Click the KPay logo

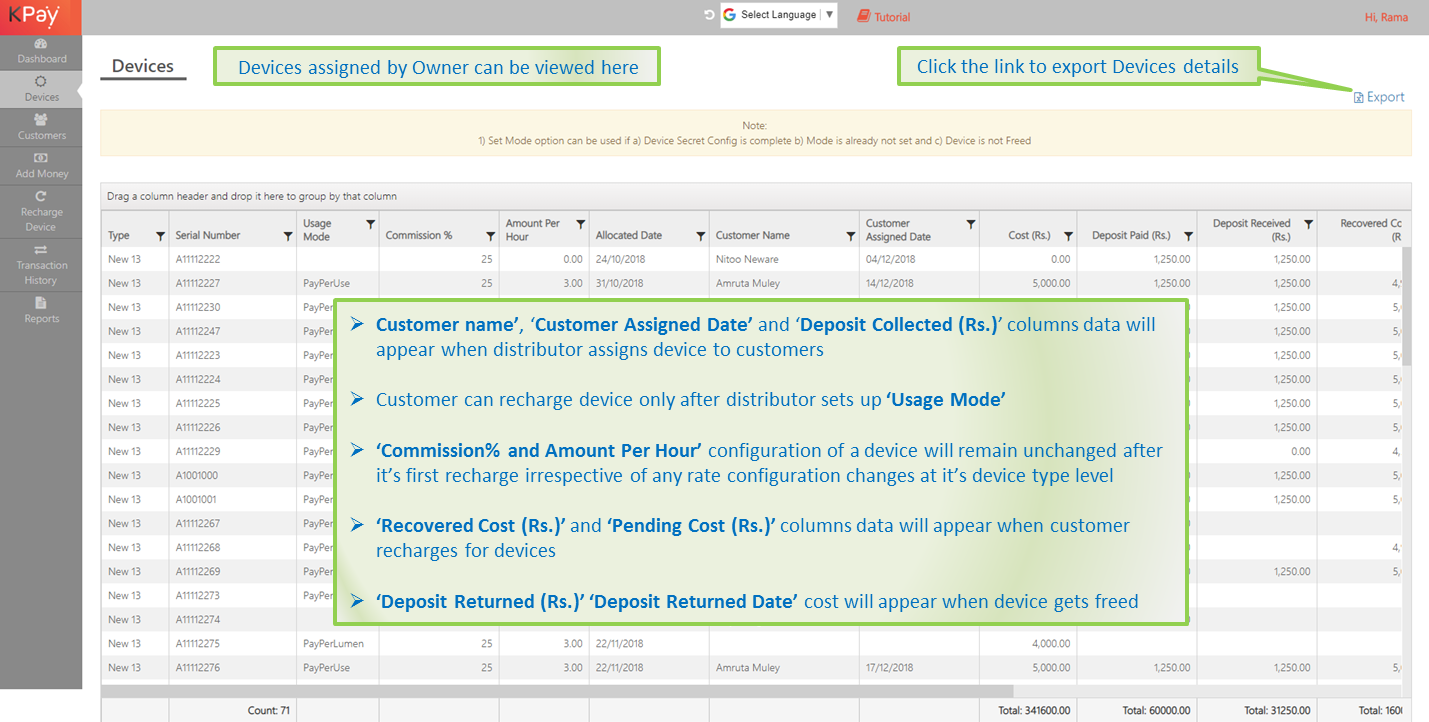(x=34, y=16)
